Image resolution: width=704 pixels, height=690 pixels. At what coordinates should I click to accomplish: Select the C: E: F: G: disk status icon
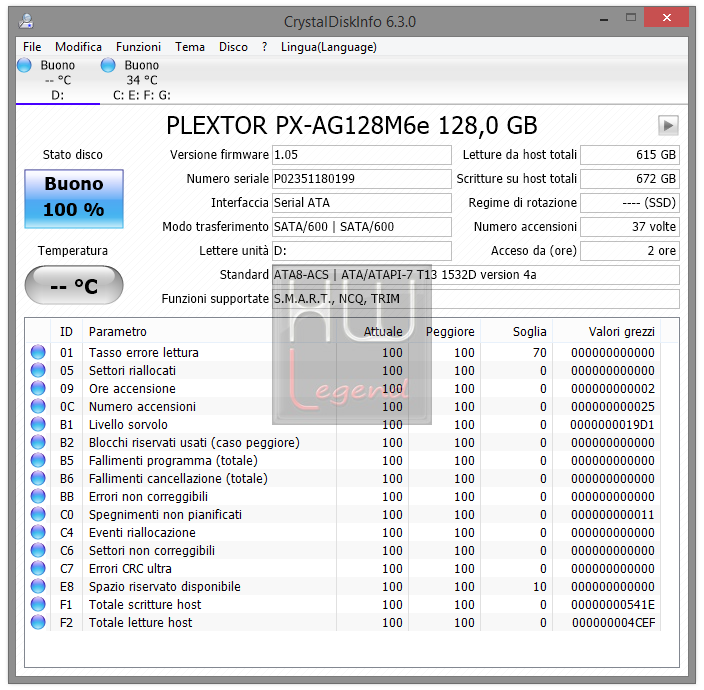(x=108, y=65)
